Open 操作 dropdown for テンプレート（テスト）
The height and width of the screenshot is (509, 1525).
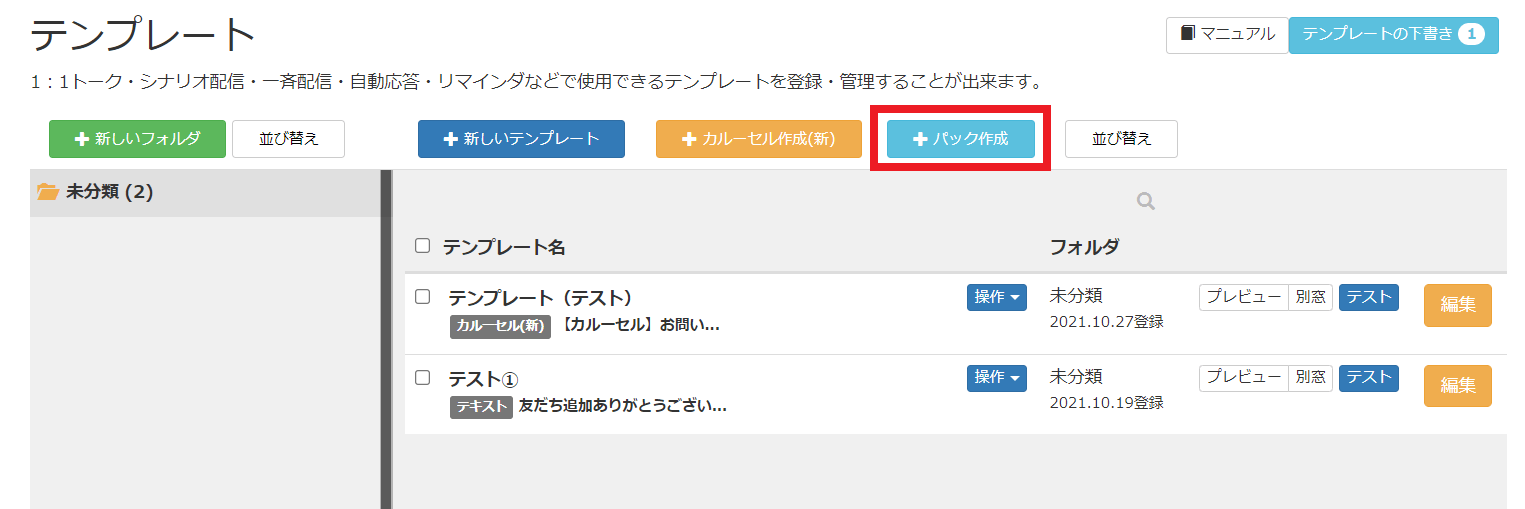pos(996,297)
